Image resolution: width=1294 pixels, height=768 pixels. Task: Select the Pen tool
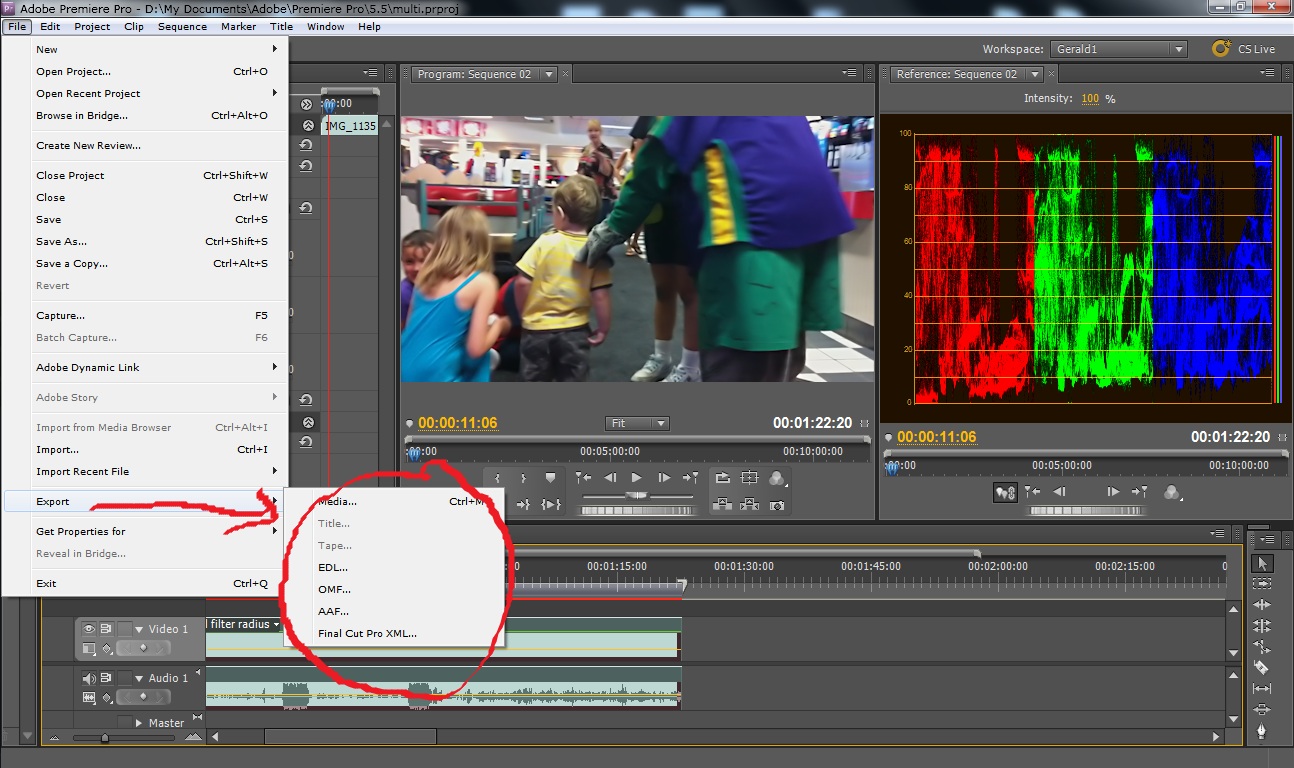coord(1261,731)
